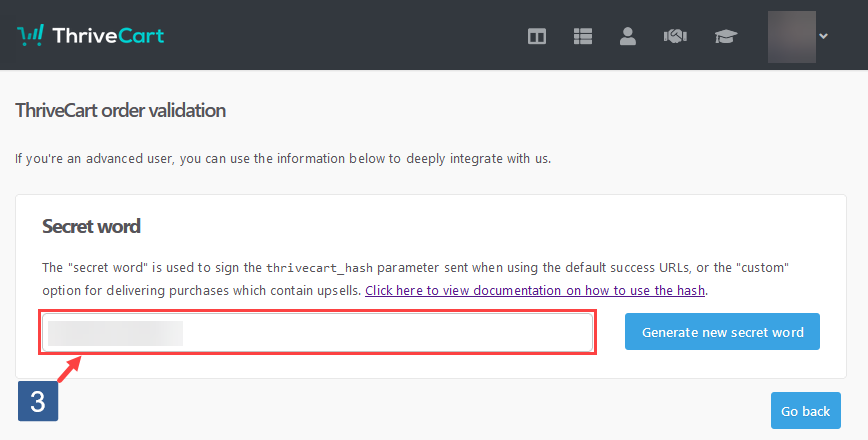Click the ThriveCart logo
868x440 pixels.
pyautogui.click(x=91, y=36)
